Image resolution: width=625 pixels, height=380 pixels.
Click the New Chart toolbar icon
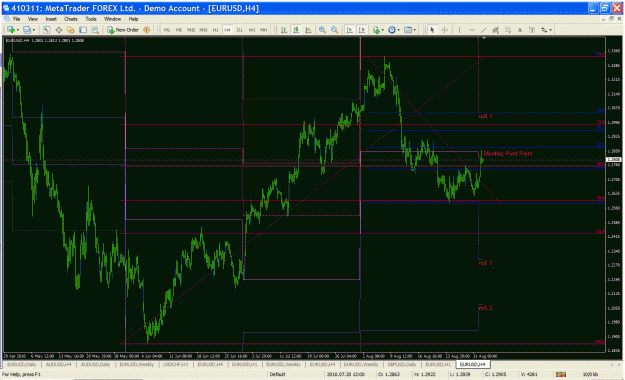coord(11,30)
